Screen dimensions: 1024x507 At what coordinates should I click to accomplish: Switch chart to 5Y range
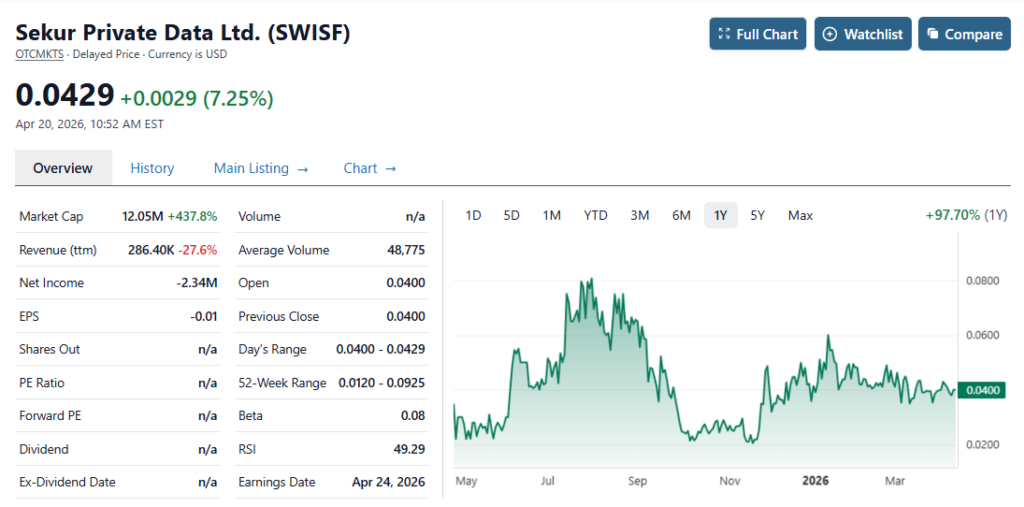(x=758, y=215)
